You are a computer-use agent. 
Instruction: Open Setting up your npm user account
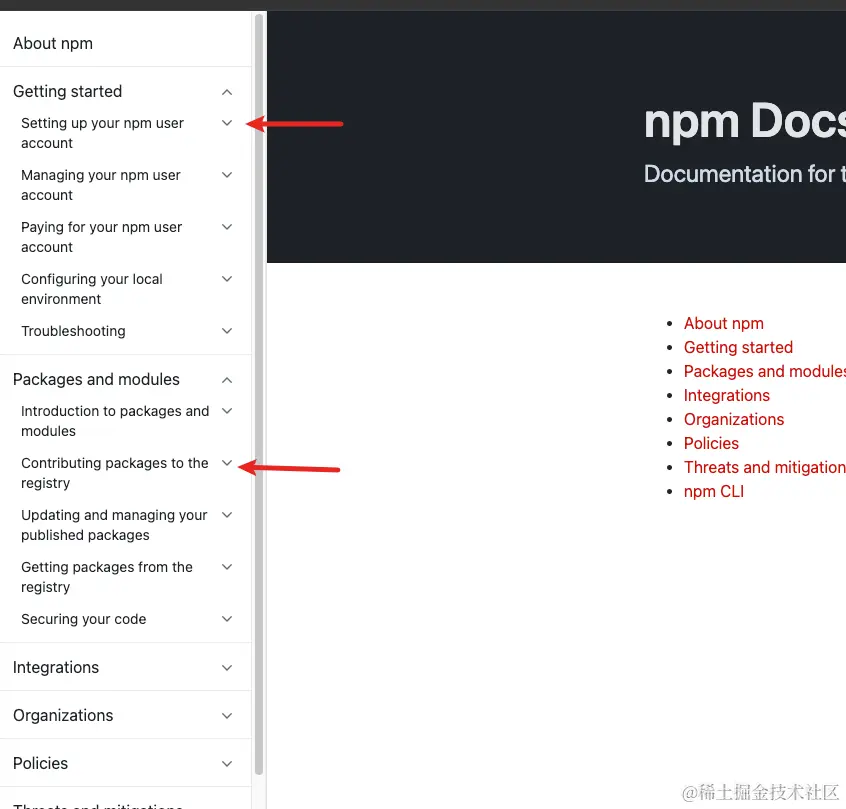(103, 133)
